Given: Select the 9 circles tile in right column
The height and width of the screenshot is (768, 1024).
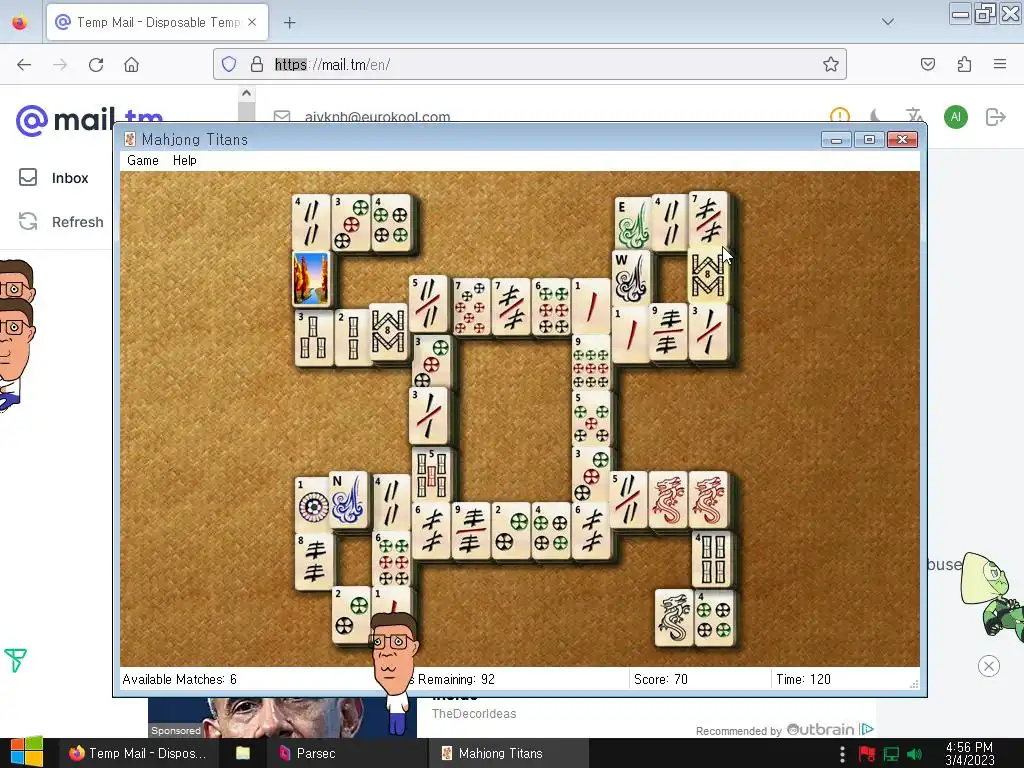Looking at the screenshot, I should tap(591, 362).
